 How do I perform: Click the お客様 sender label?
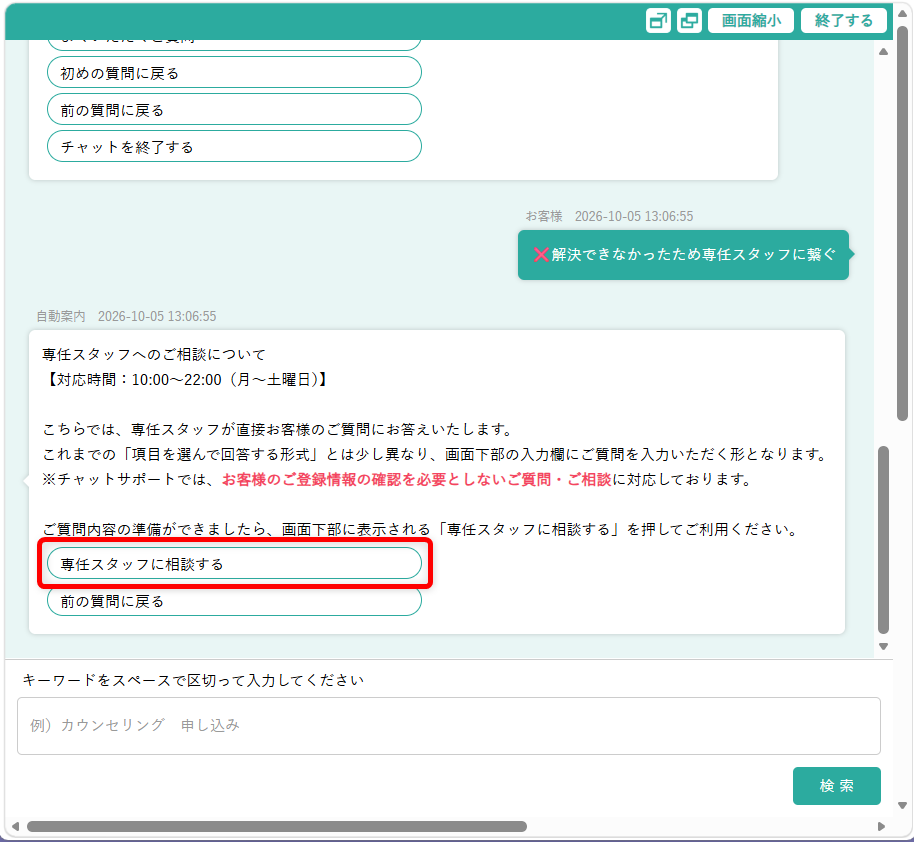pos(544,216)
